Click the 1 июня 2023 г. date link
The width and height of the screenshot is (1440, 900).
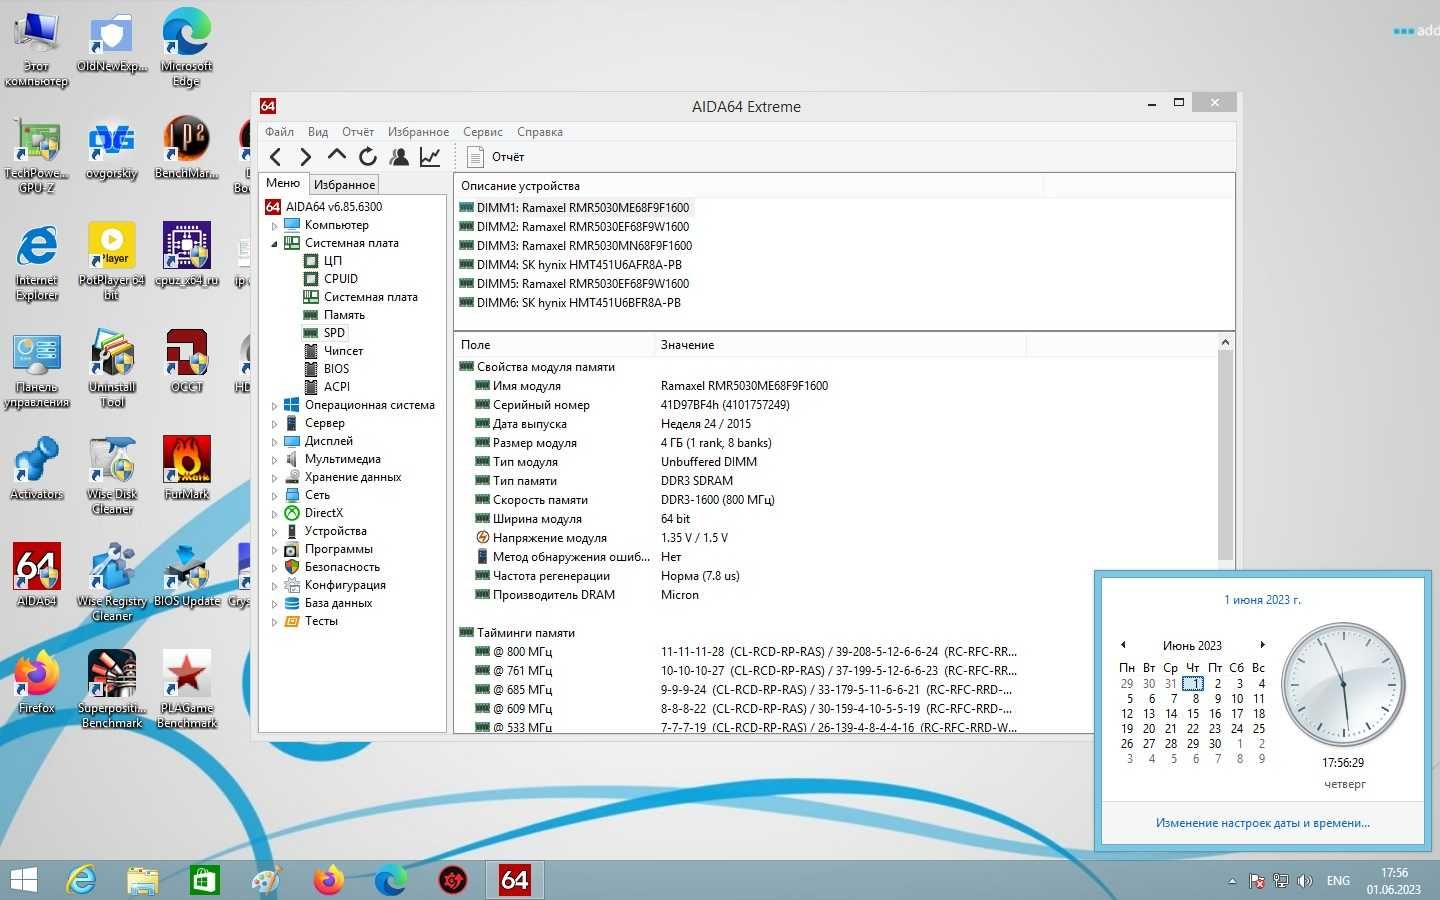(x=1263, y=600)
